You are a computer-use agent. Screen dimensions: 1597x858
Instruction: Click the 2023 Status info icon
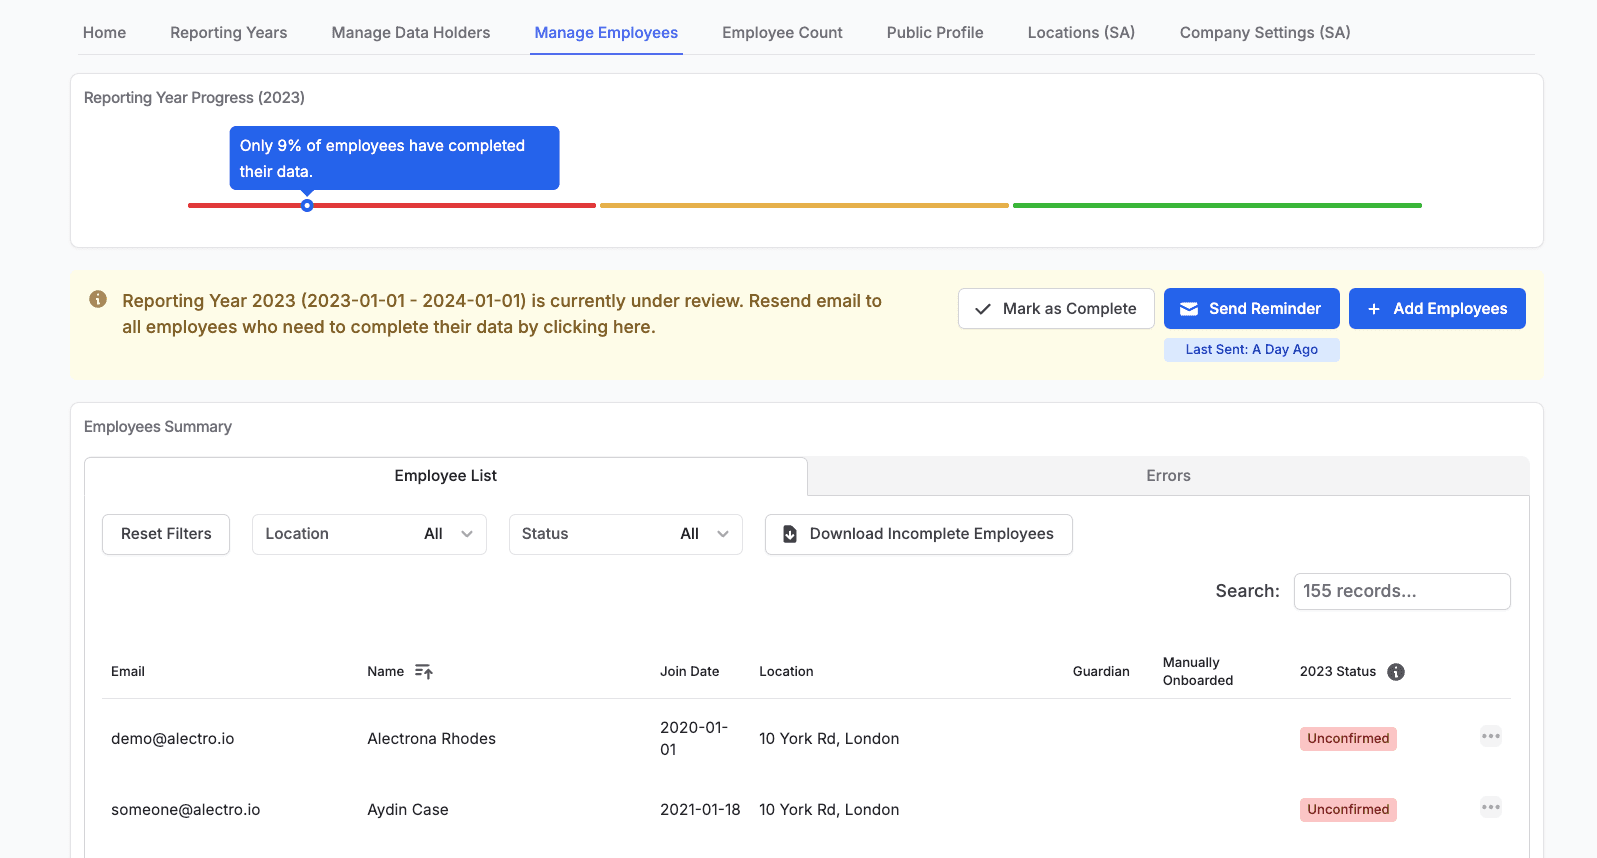(1396, 672)
